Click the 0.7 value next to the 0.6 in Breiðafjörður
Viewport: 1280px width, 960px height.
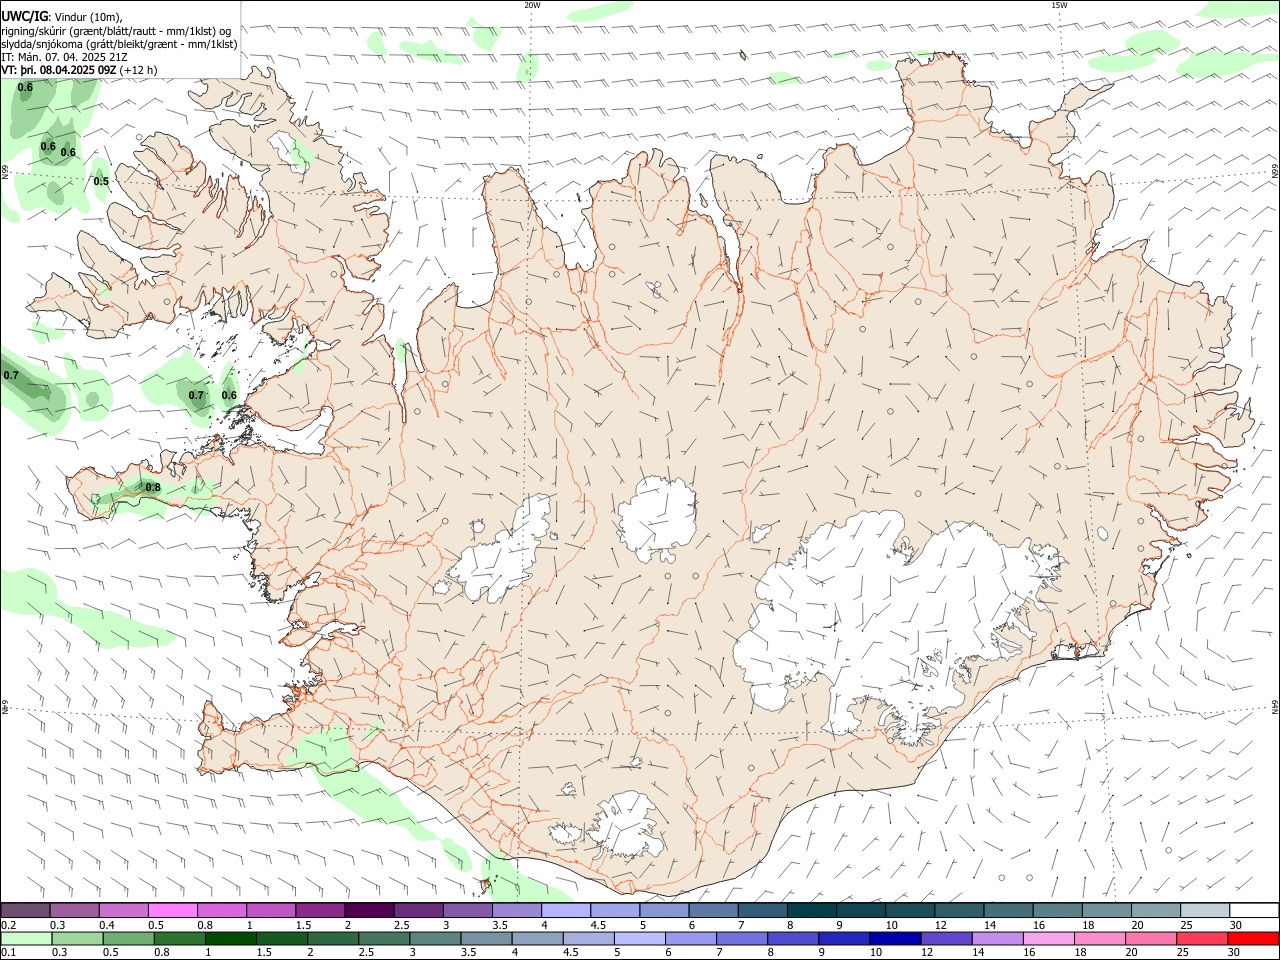tap(196, 396)
